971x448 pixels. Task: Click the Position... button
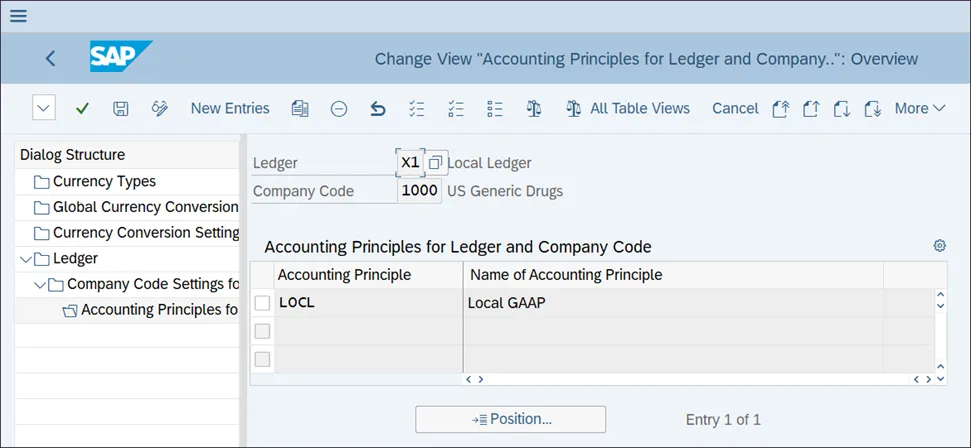[x=510, y=420]
